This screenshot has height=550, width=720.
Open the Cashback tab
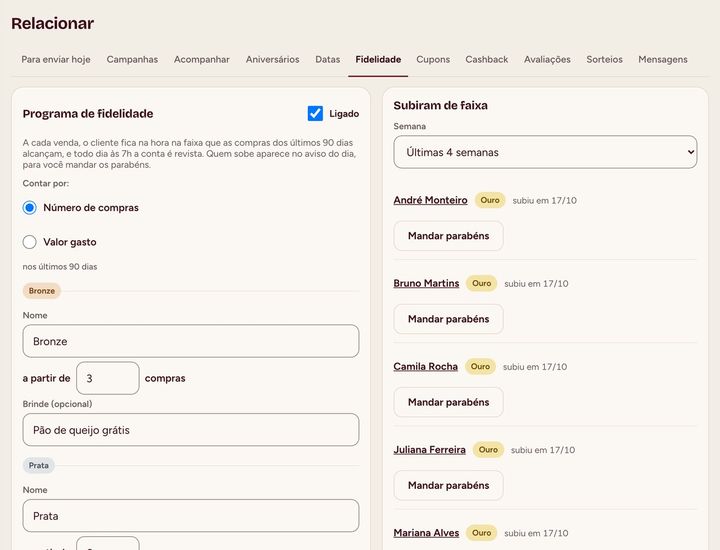(487, 59)
